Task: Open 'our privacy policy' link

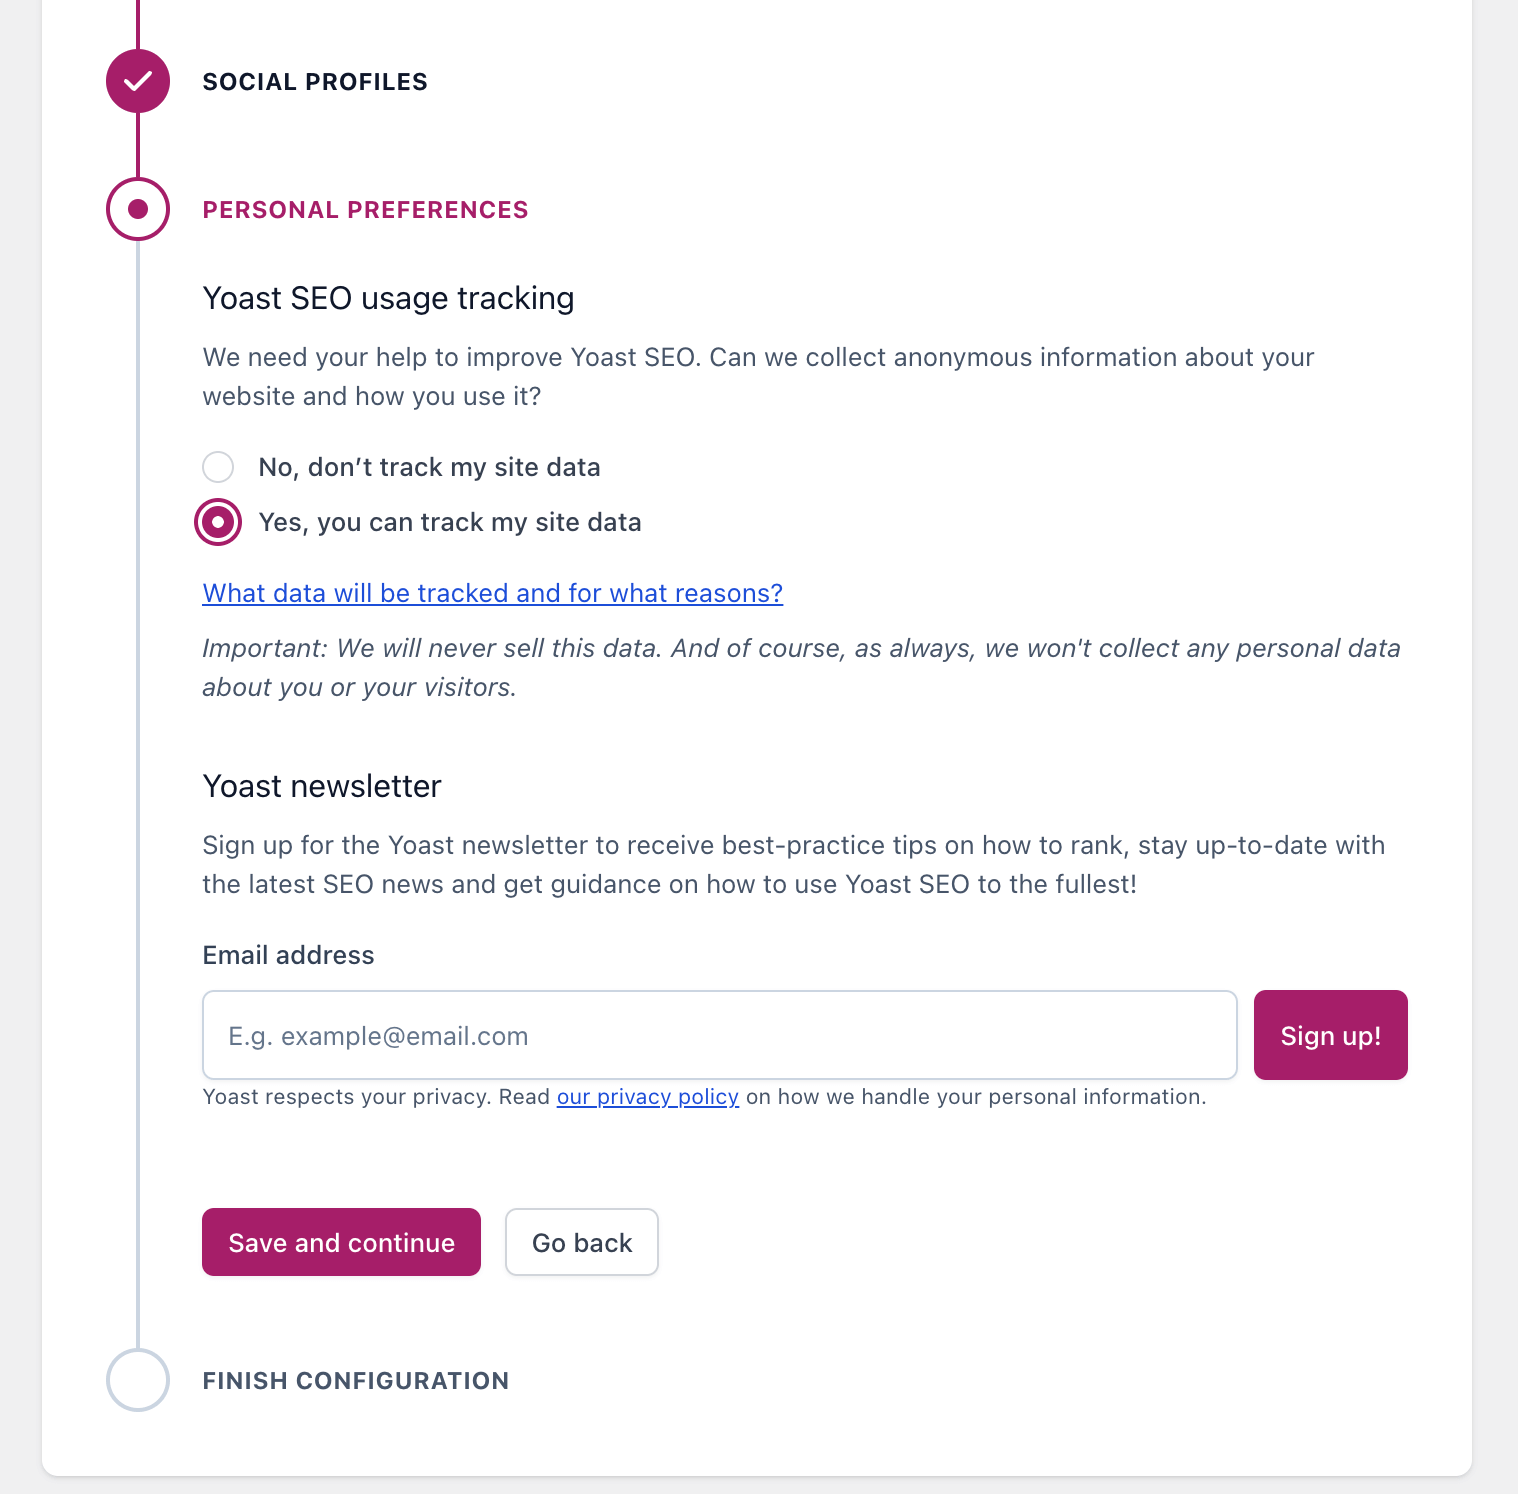Action: coord(647,1096)
